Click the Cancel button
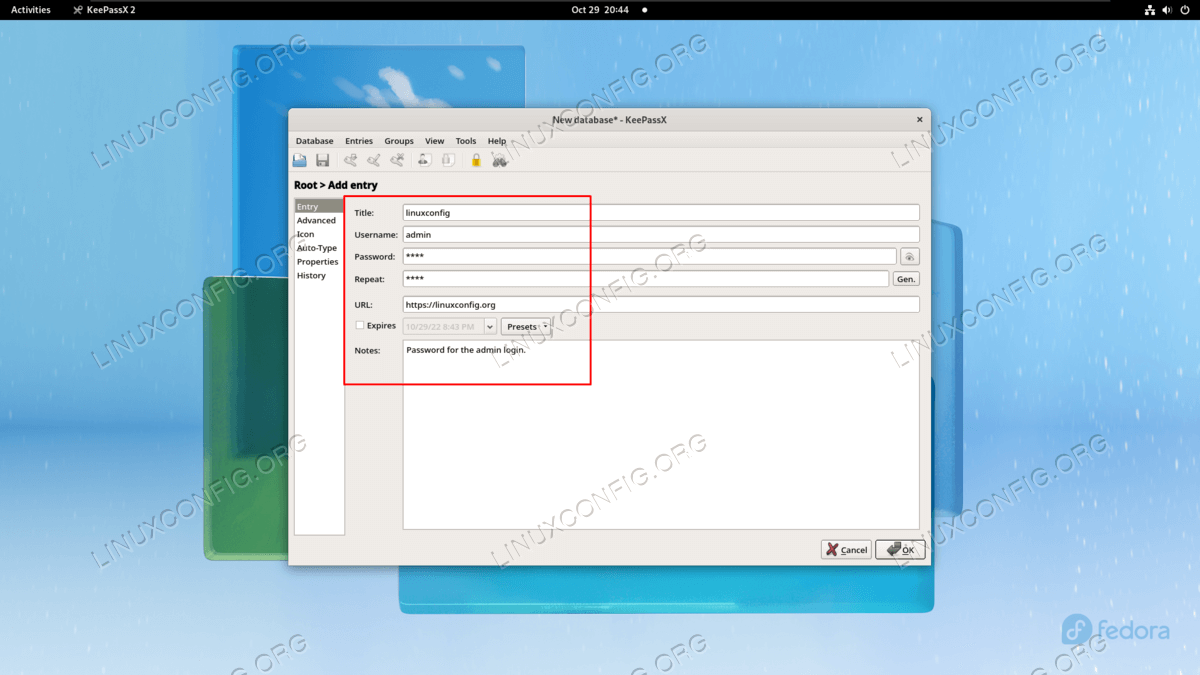This screenshot has width=1200, height=675. [x=846, y=550]
